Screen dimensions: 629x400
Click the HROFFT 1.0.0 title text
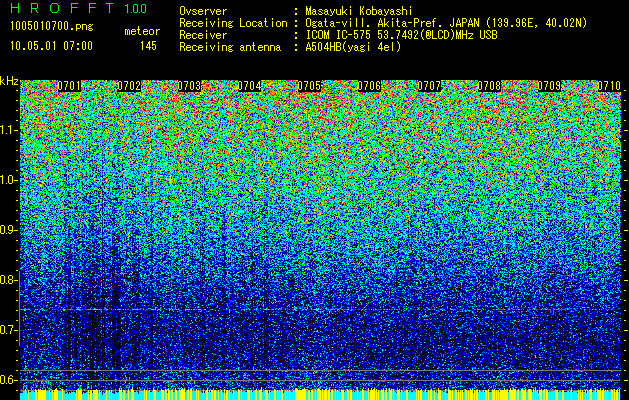point(79,8)
